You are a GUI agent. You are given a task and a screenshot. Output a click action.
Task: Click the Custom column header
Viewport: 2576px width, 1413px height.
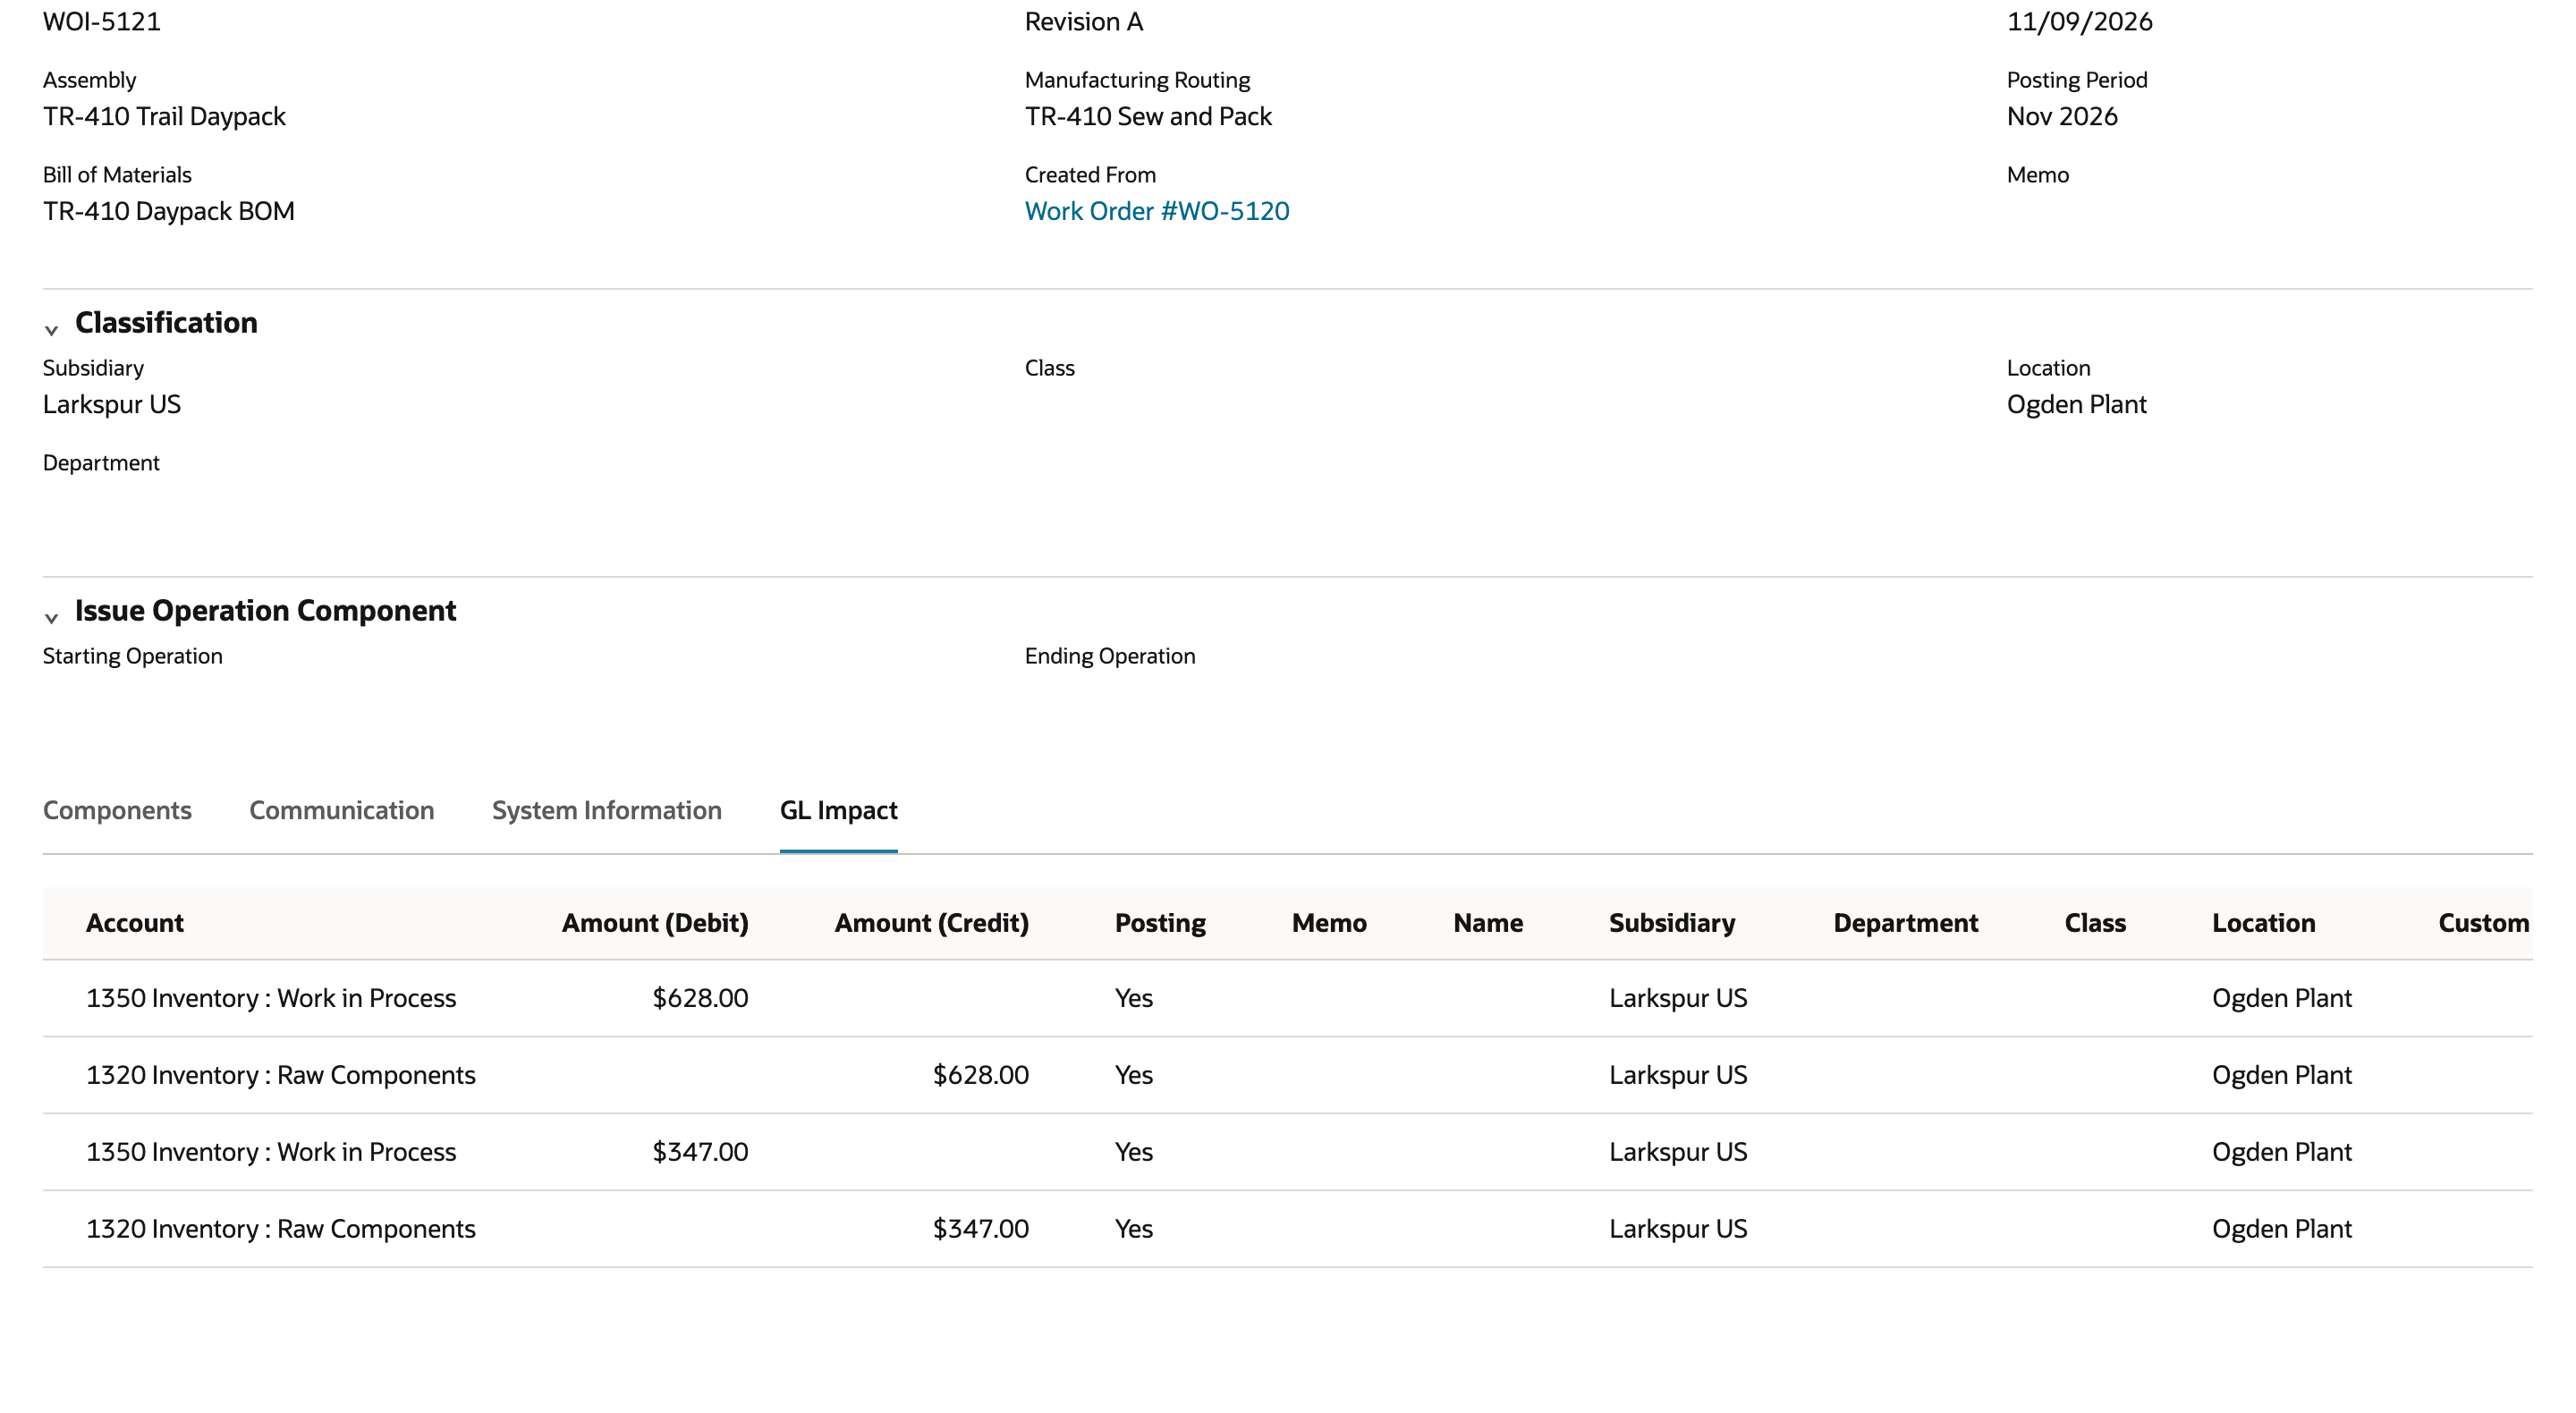coord(2484,923)
